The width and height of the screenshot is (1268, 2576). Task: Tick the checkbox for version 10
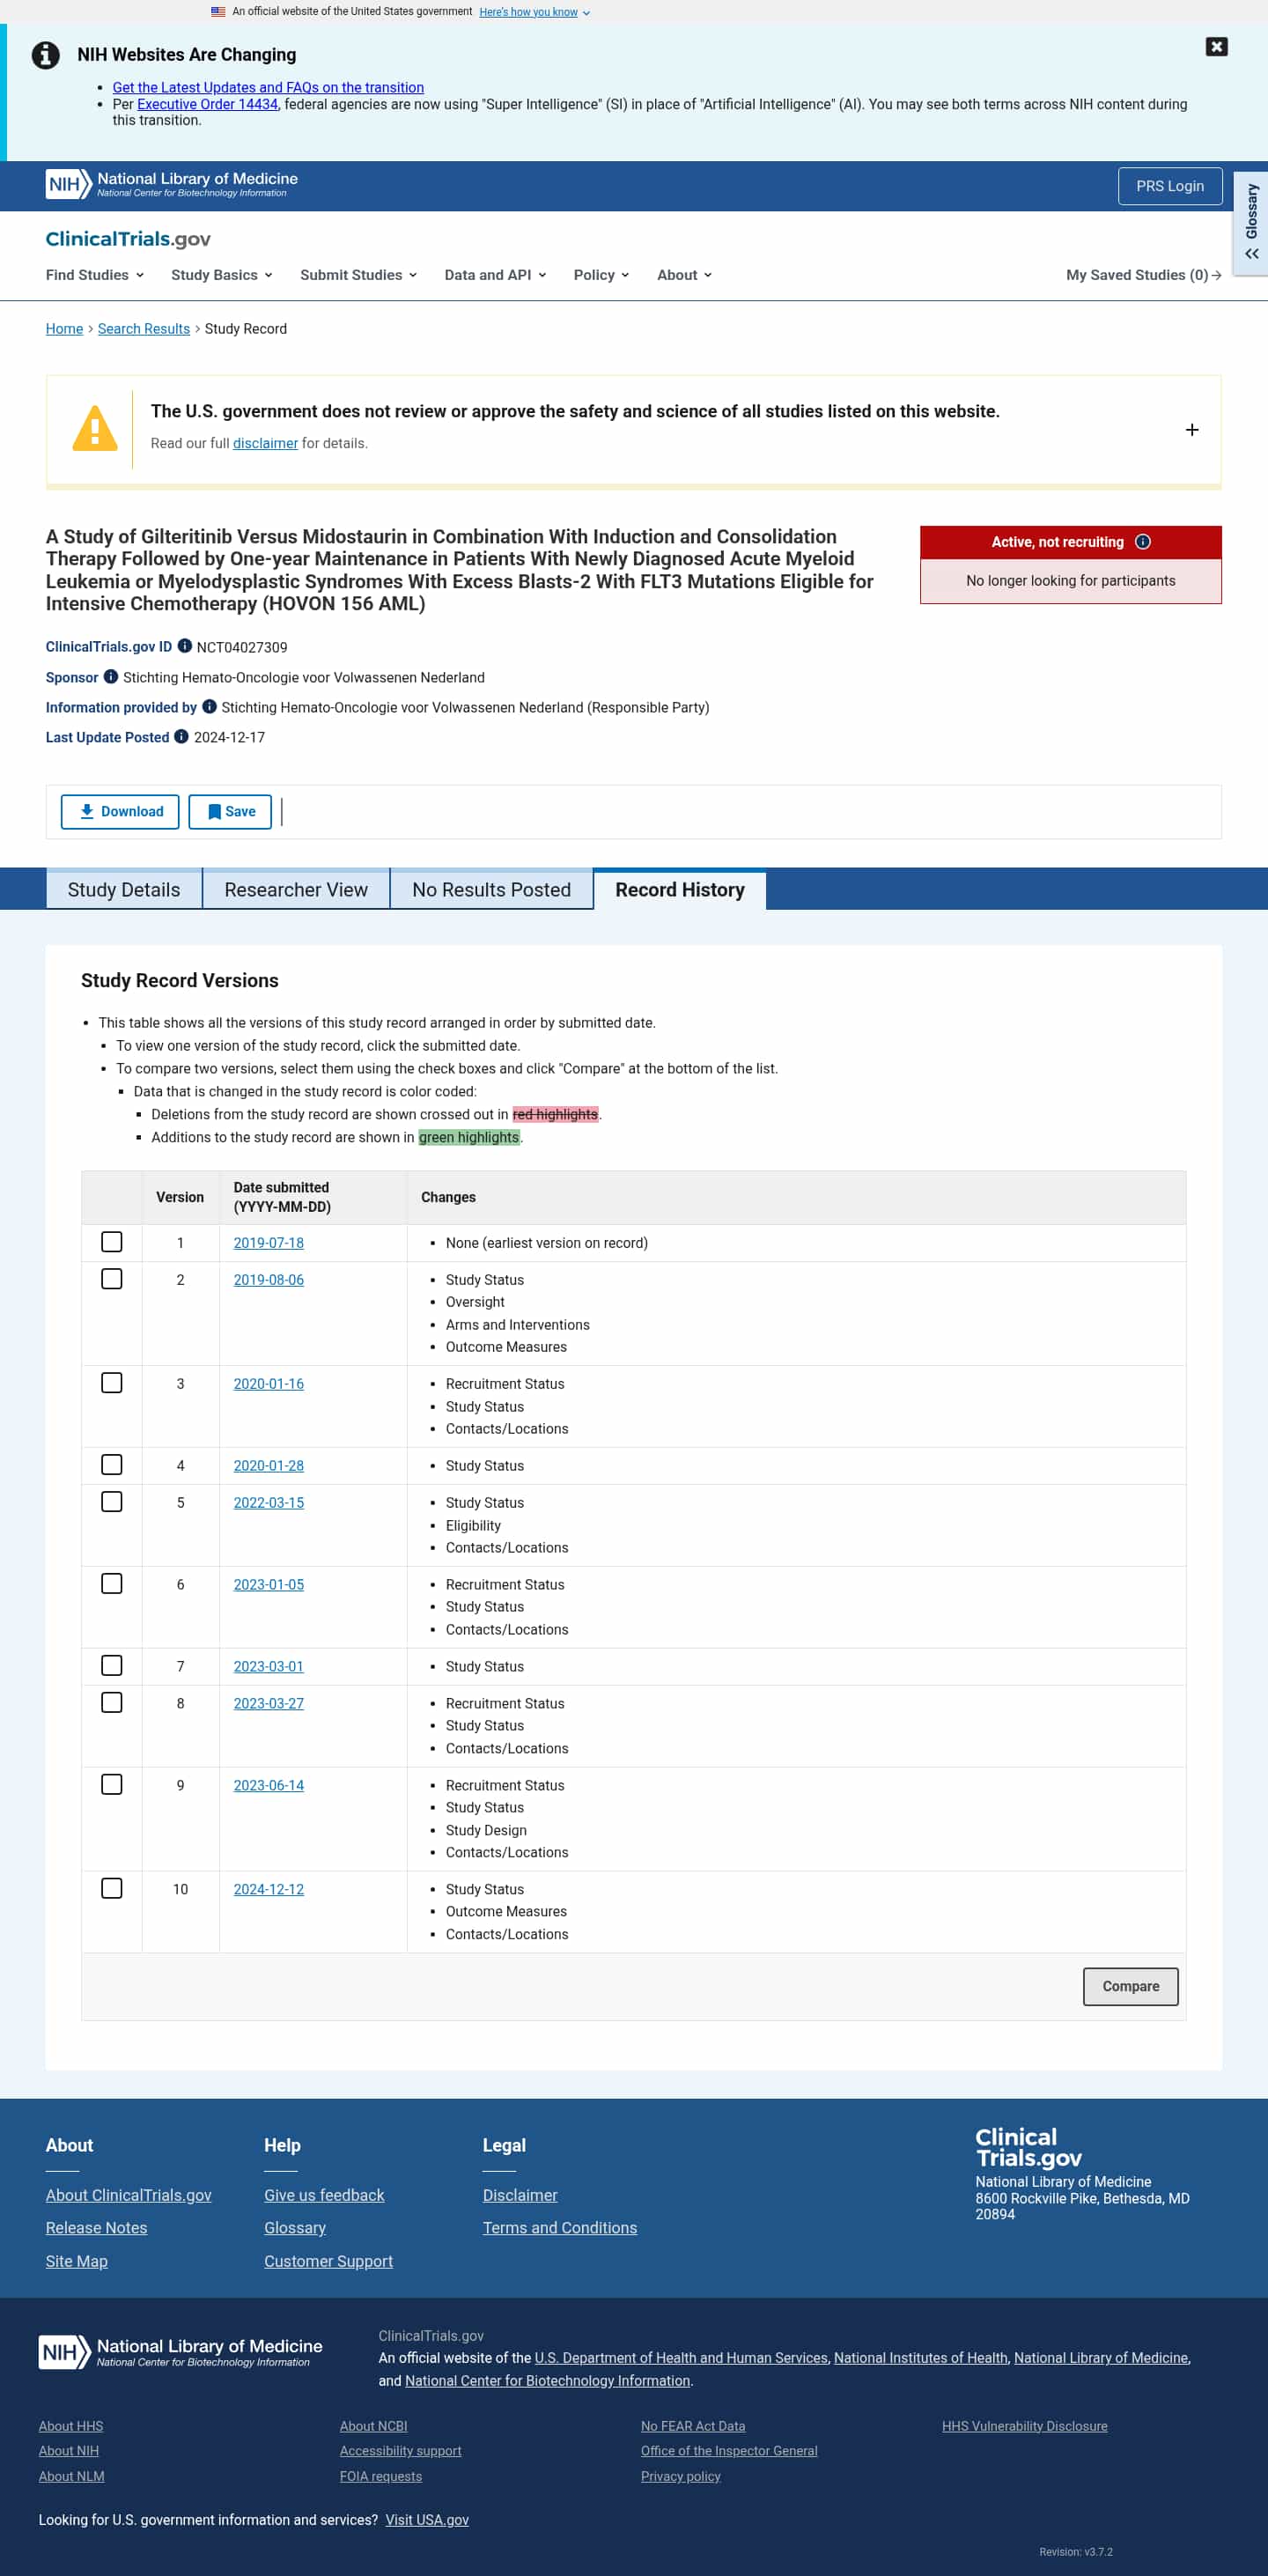[112, 1888]
